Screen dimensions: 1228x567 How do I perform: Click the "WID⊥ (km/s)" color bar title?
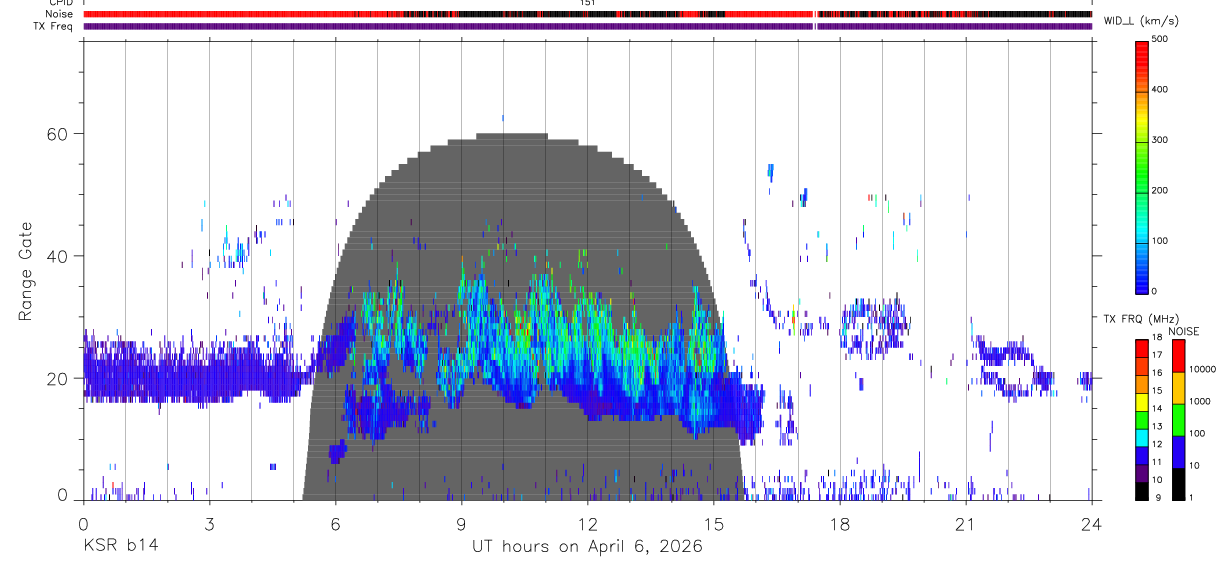coord(1139,21)
